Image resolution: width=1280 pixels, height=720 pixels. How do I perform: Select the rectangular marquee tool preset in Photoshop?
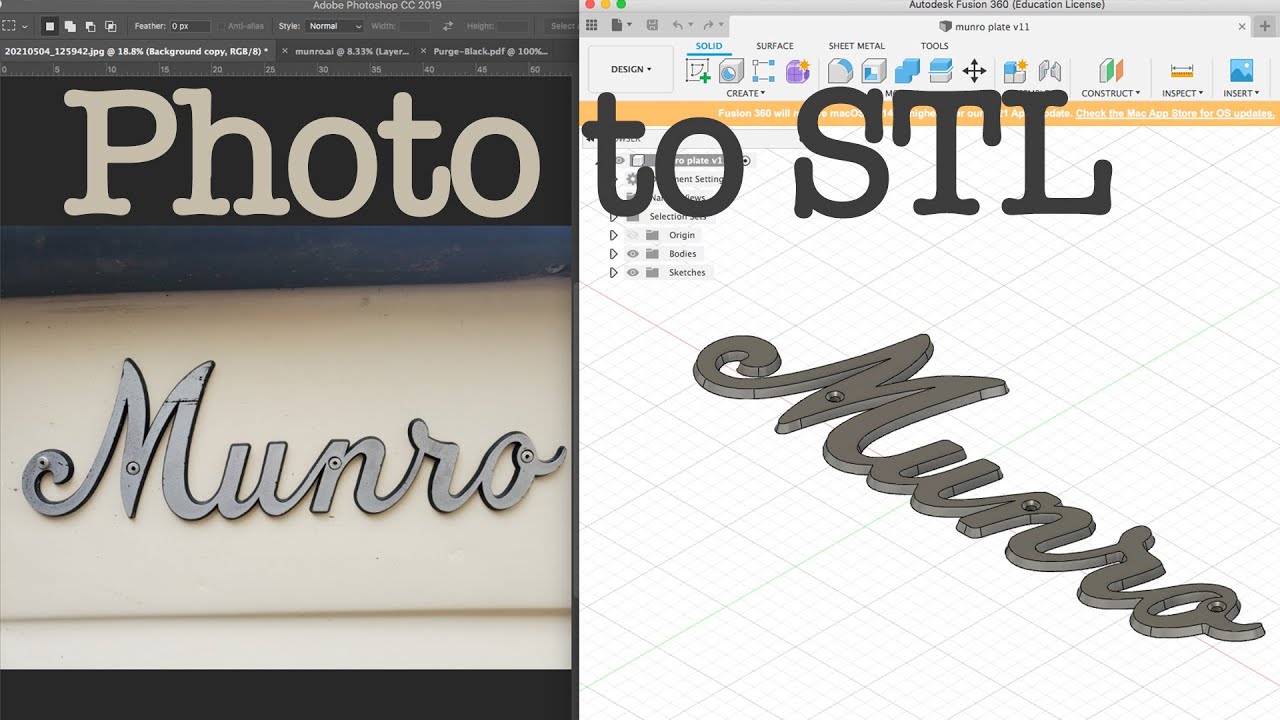pos(10,25)
